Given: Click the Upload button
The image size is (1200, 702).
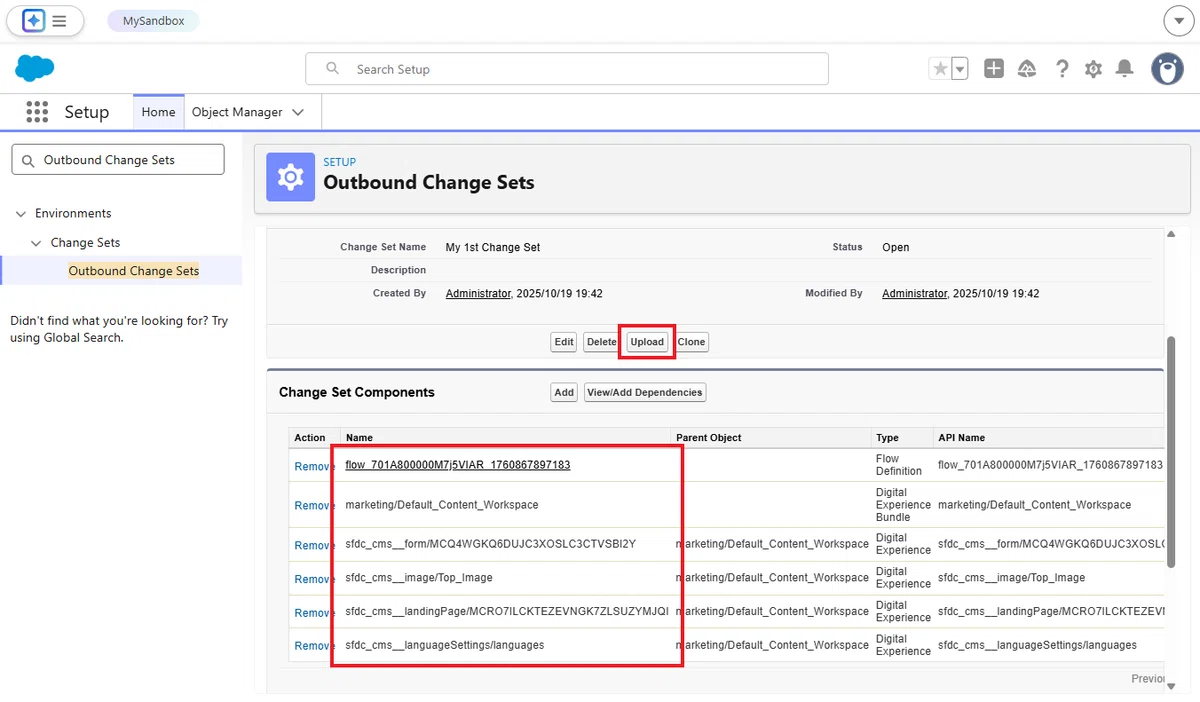Looking at the screenshot, I should [x=647, y=342].
